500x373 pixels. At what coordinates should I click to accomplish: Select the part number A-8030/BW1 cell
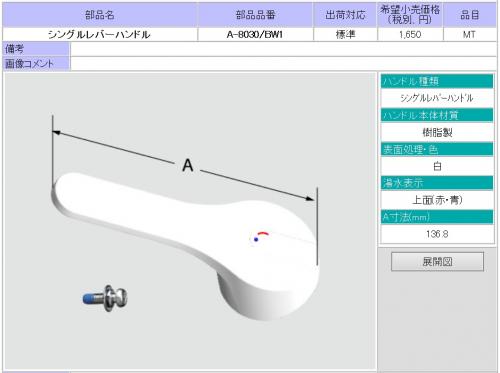[255, 34]
